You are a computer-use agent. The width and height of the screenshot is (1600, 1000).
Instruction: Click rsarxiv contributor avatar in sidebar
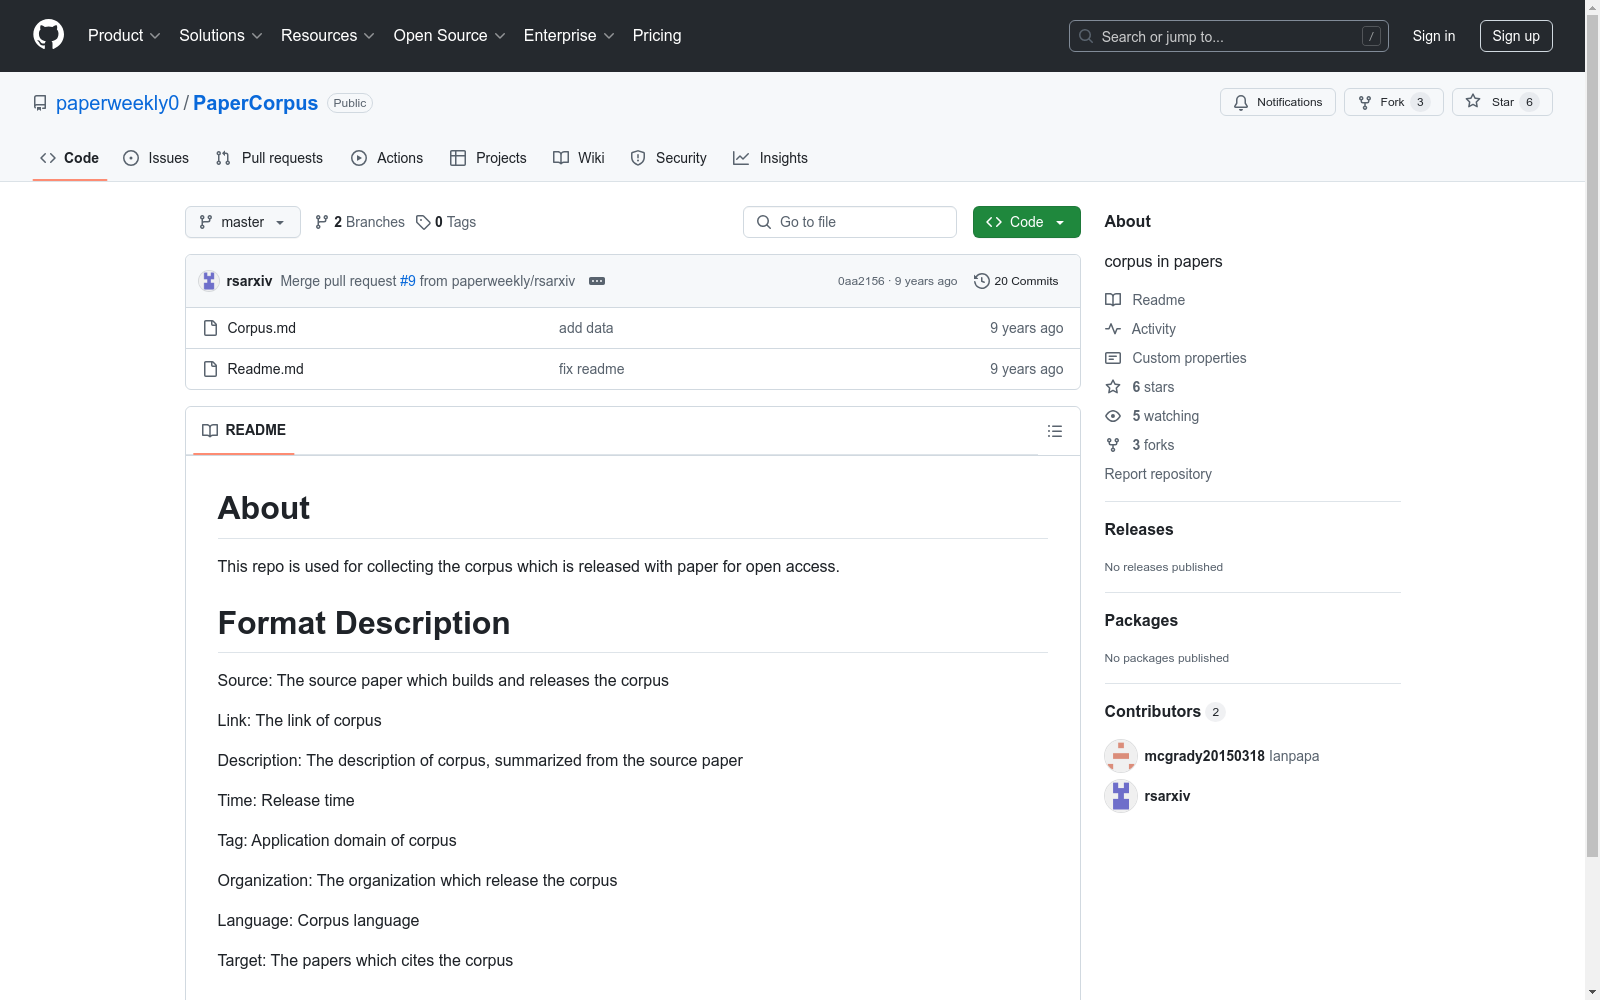click(x=1121, y=796)
